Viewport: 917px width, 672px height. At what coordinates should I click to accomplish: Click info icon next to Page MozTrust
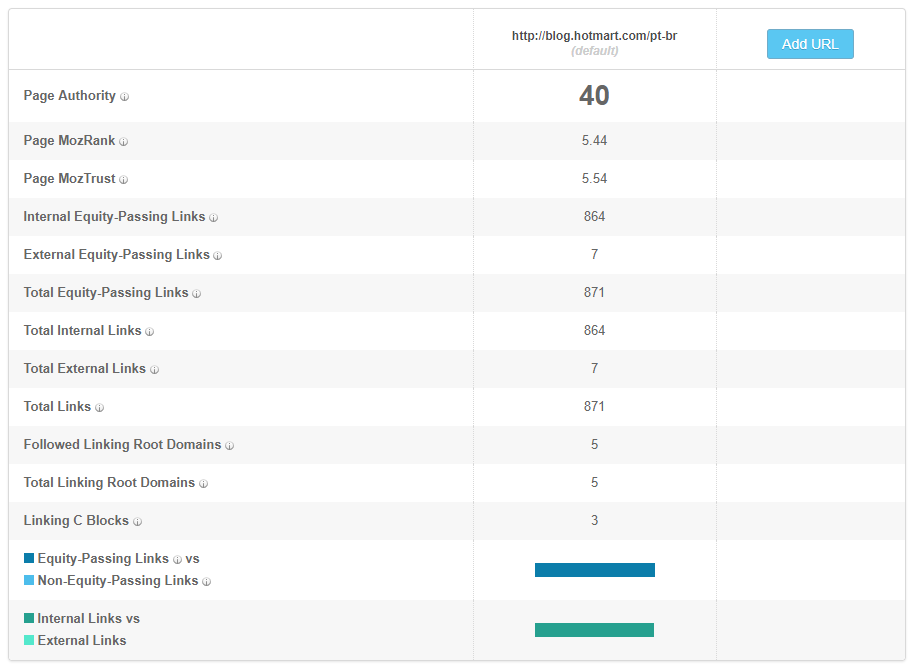point(123,180)
